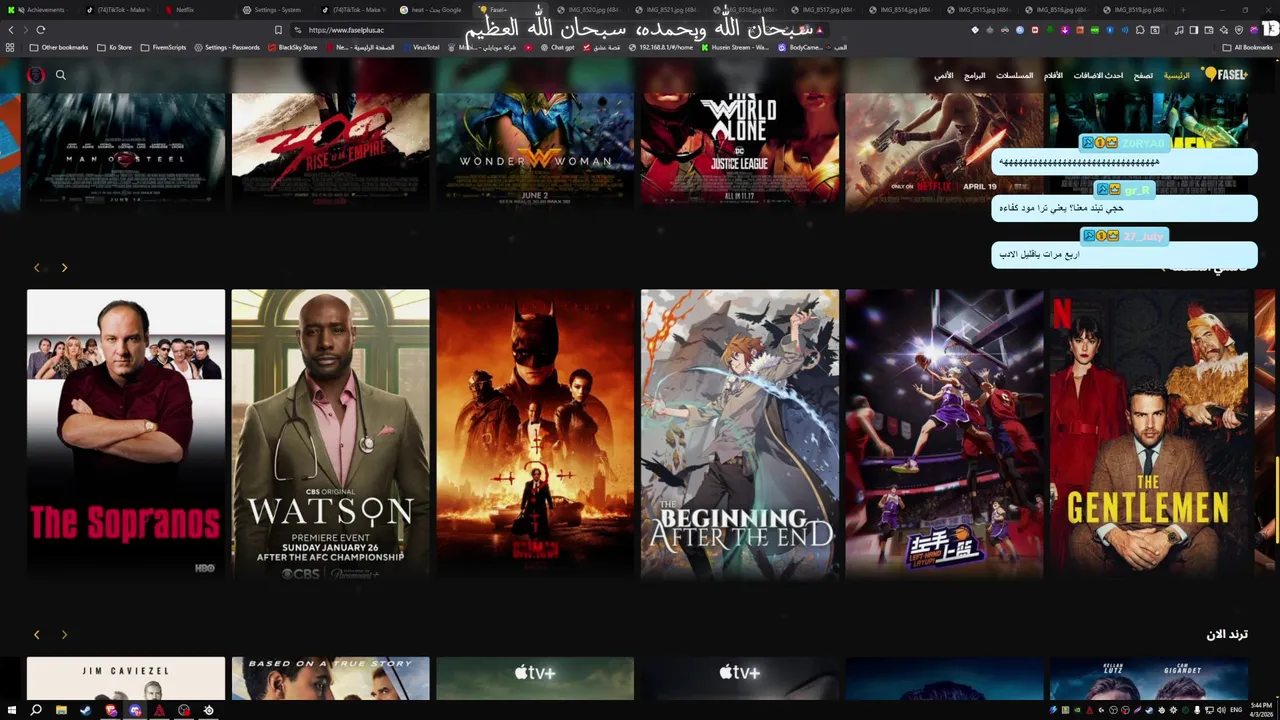Open البرامج nav item

pos(975,75)
